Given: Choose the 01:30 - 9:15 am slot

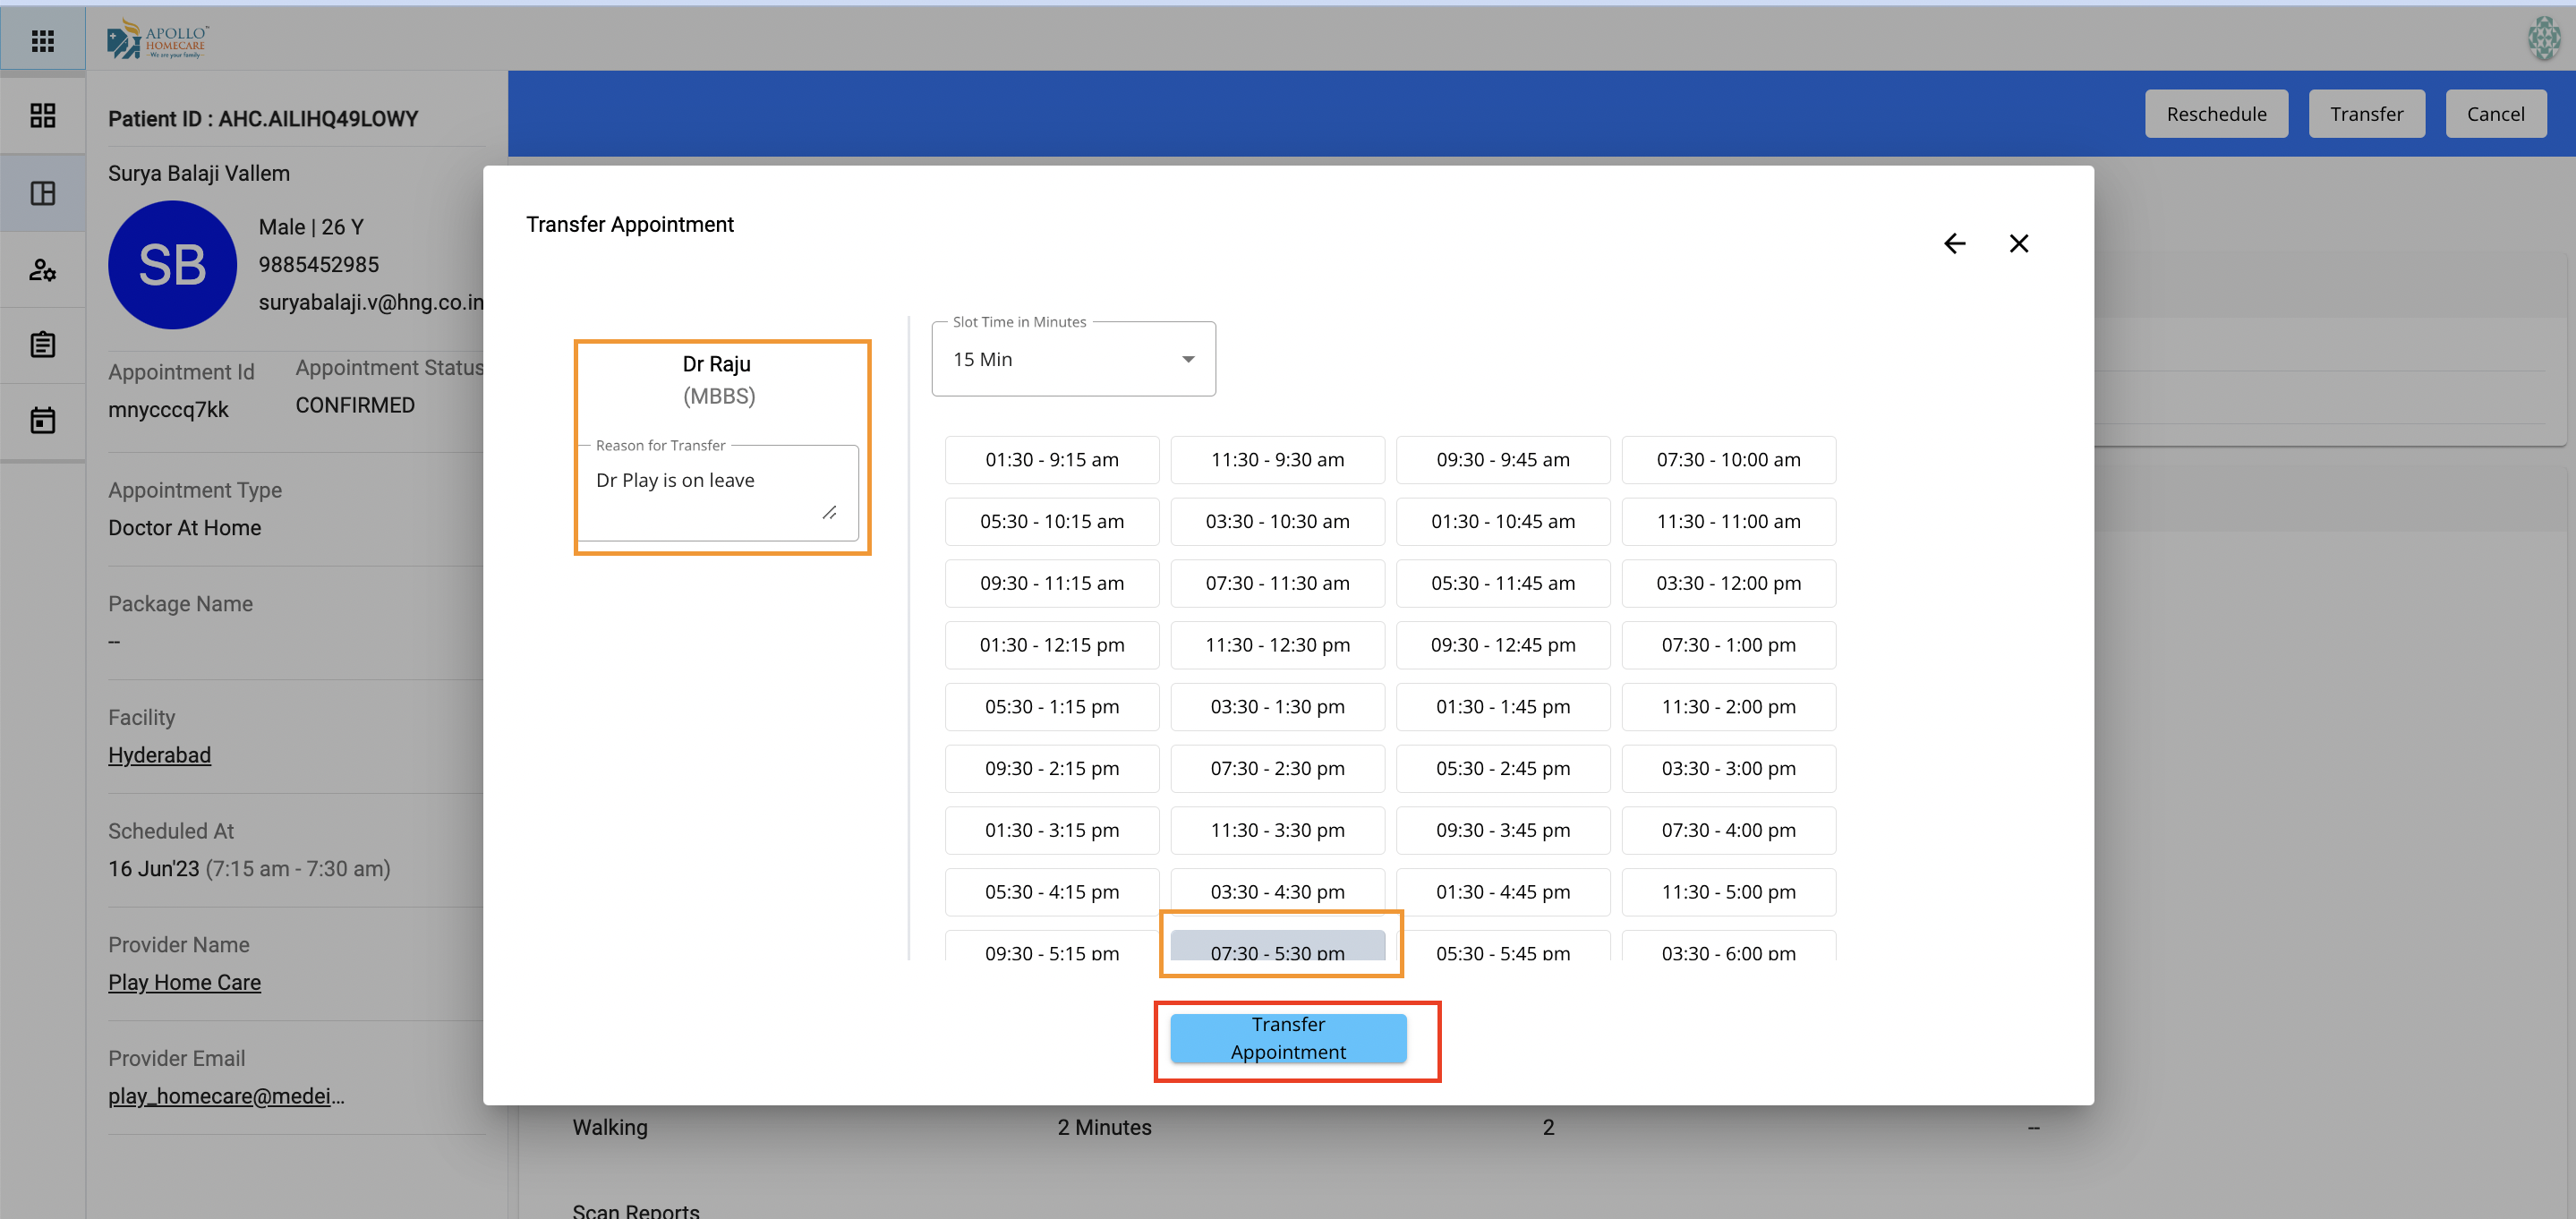Looking at the screenshot, I should pyautogui.click(x=1051, y=459).
